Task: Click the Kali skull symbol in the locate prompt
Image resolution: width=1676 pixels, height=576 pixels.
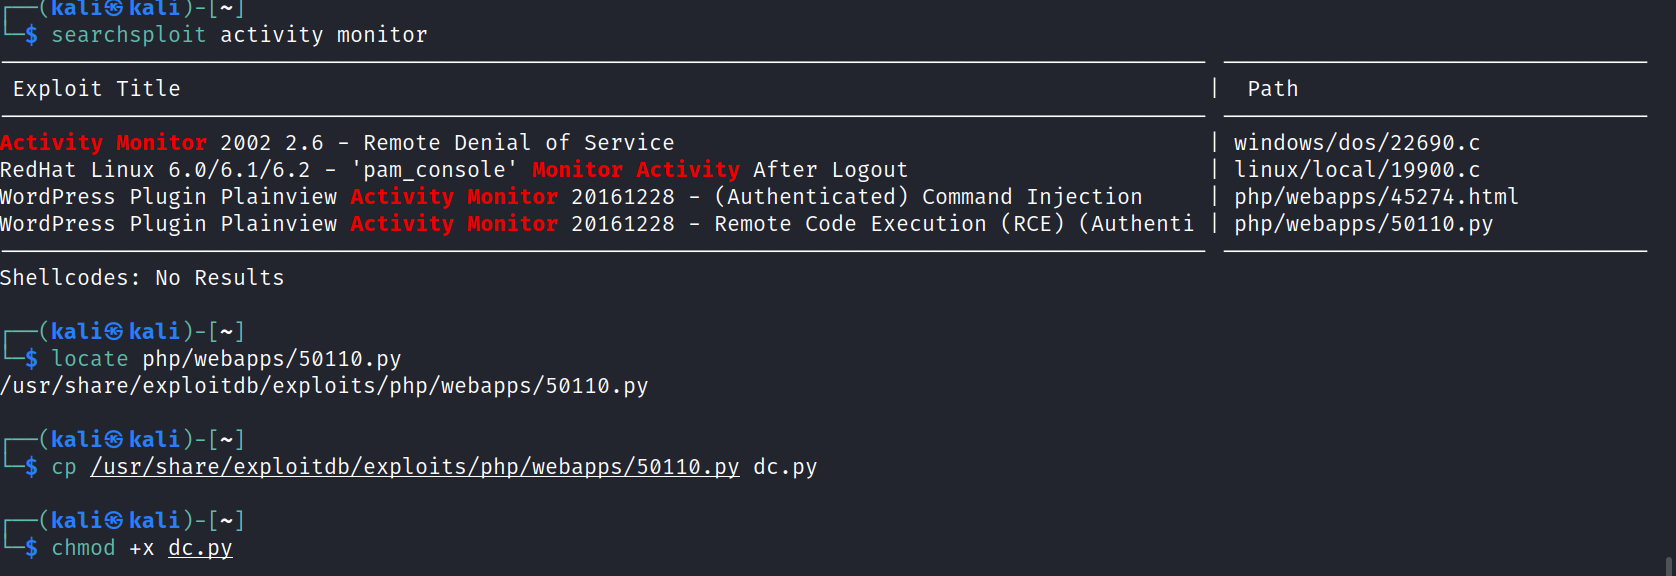Action: pos(115,332)
